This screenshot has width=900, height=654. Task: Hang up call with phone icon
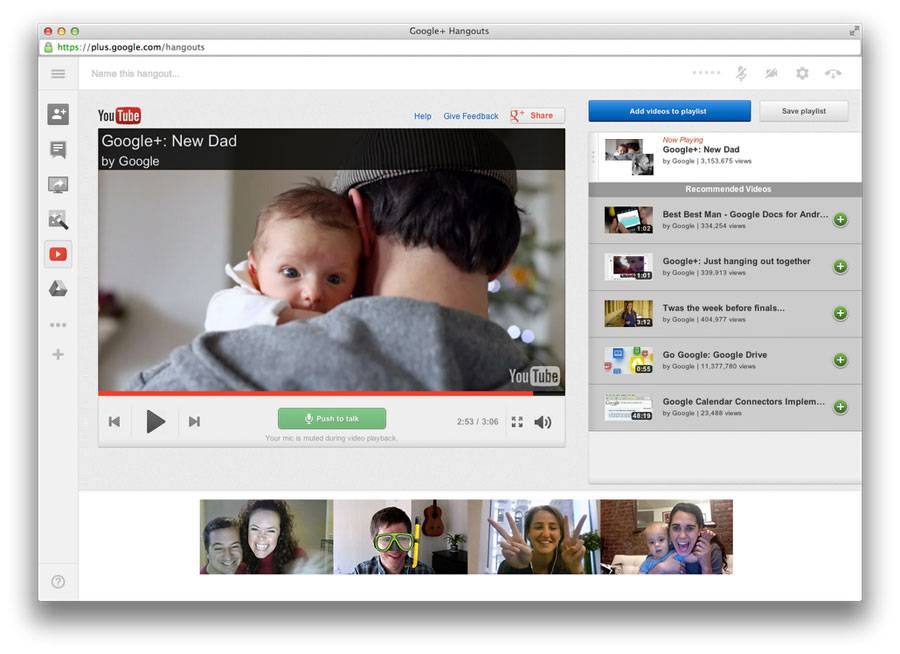(x=833, y=73)
